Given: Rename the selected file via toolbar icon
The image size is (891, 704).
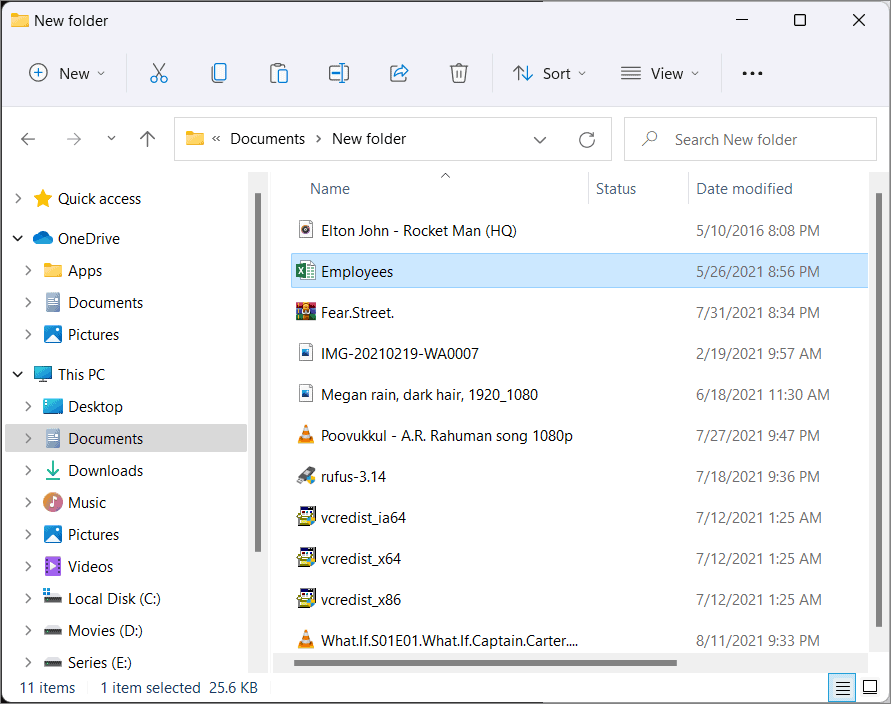Looking at the screenshot, I should click(x=338, y=72).
